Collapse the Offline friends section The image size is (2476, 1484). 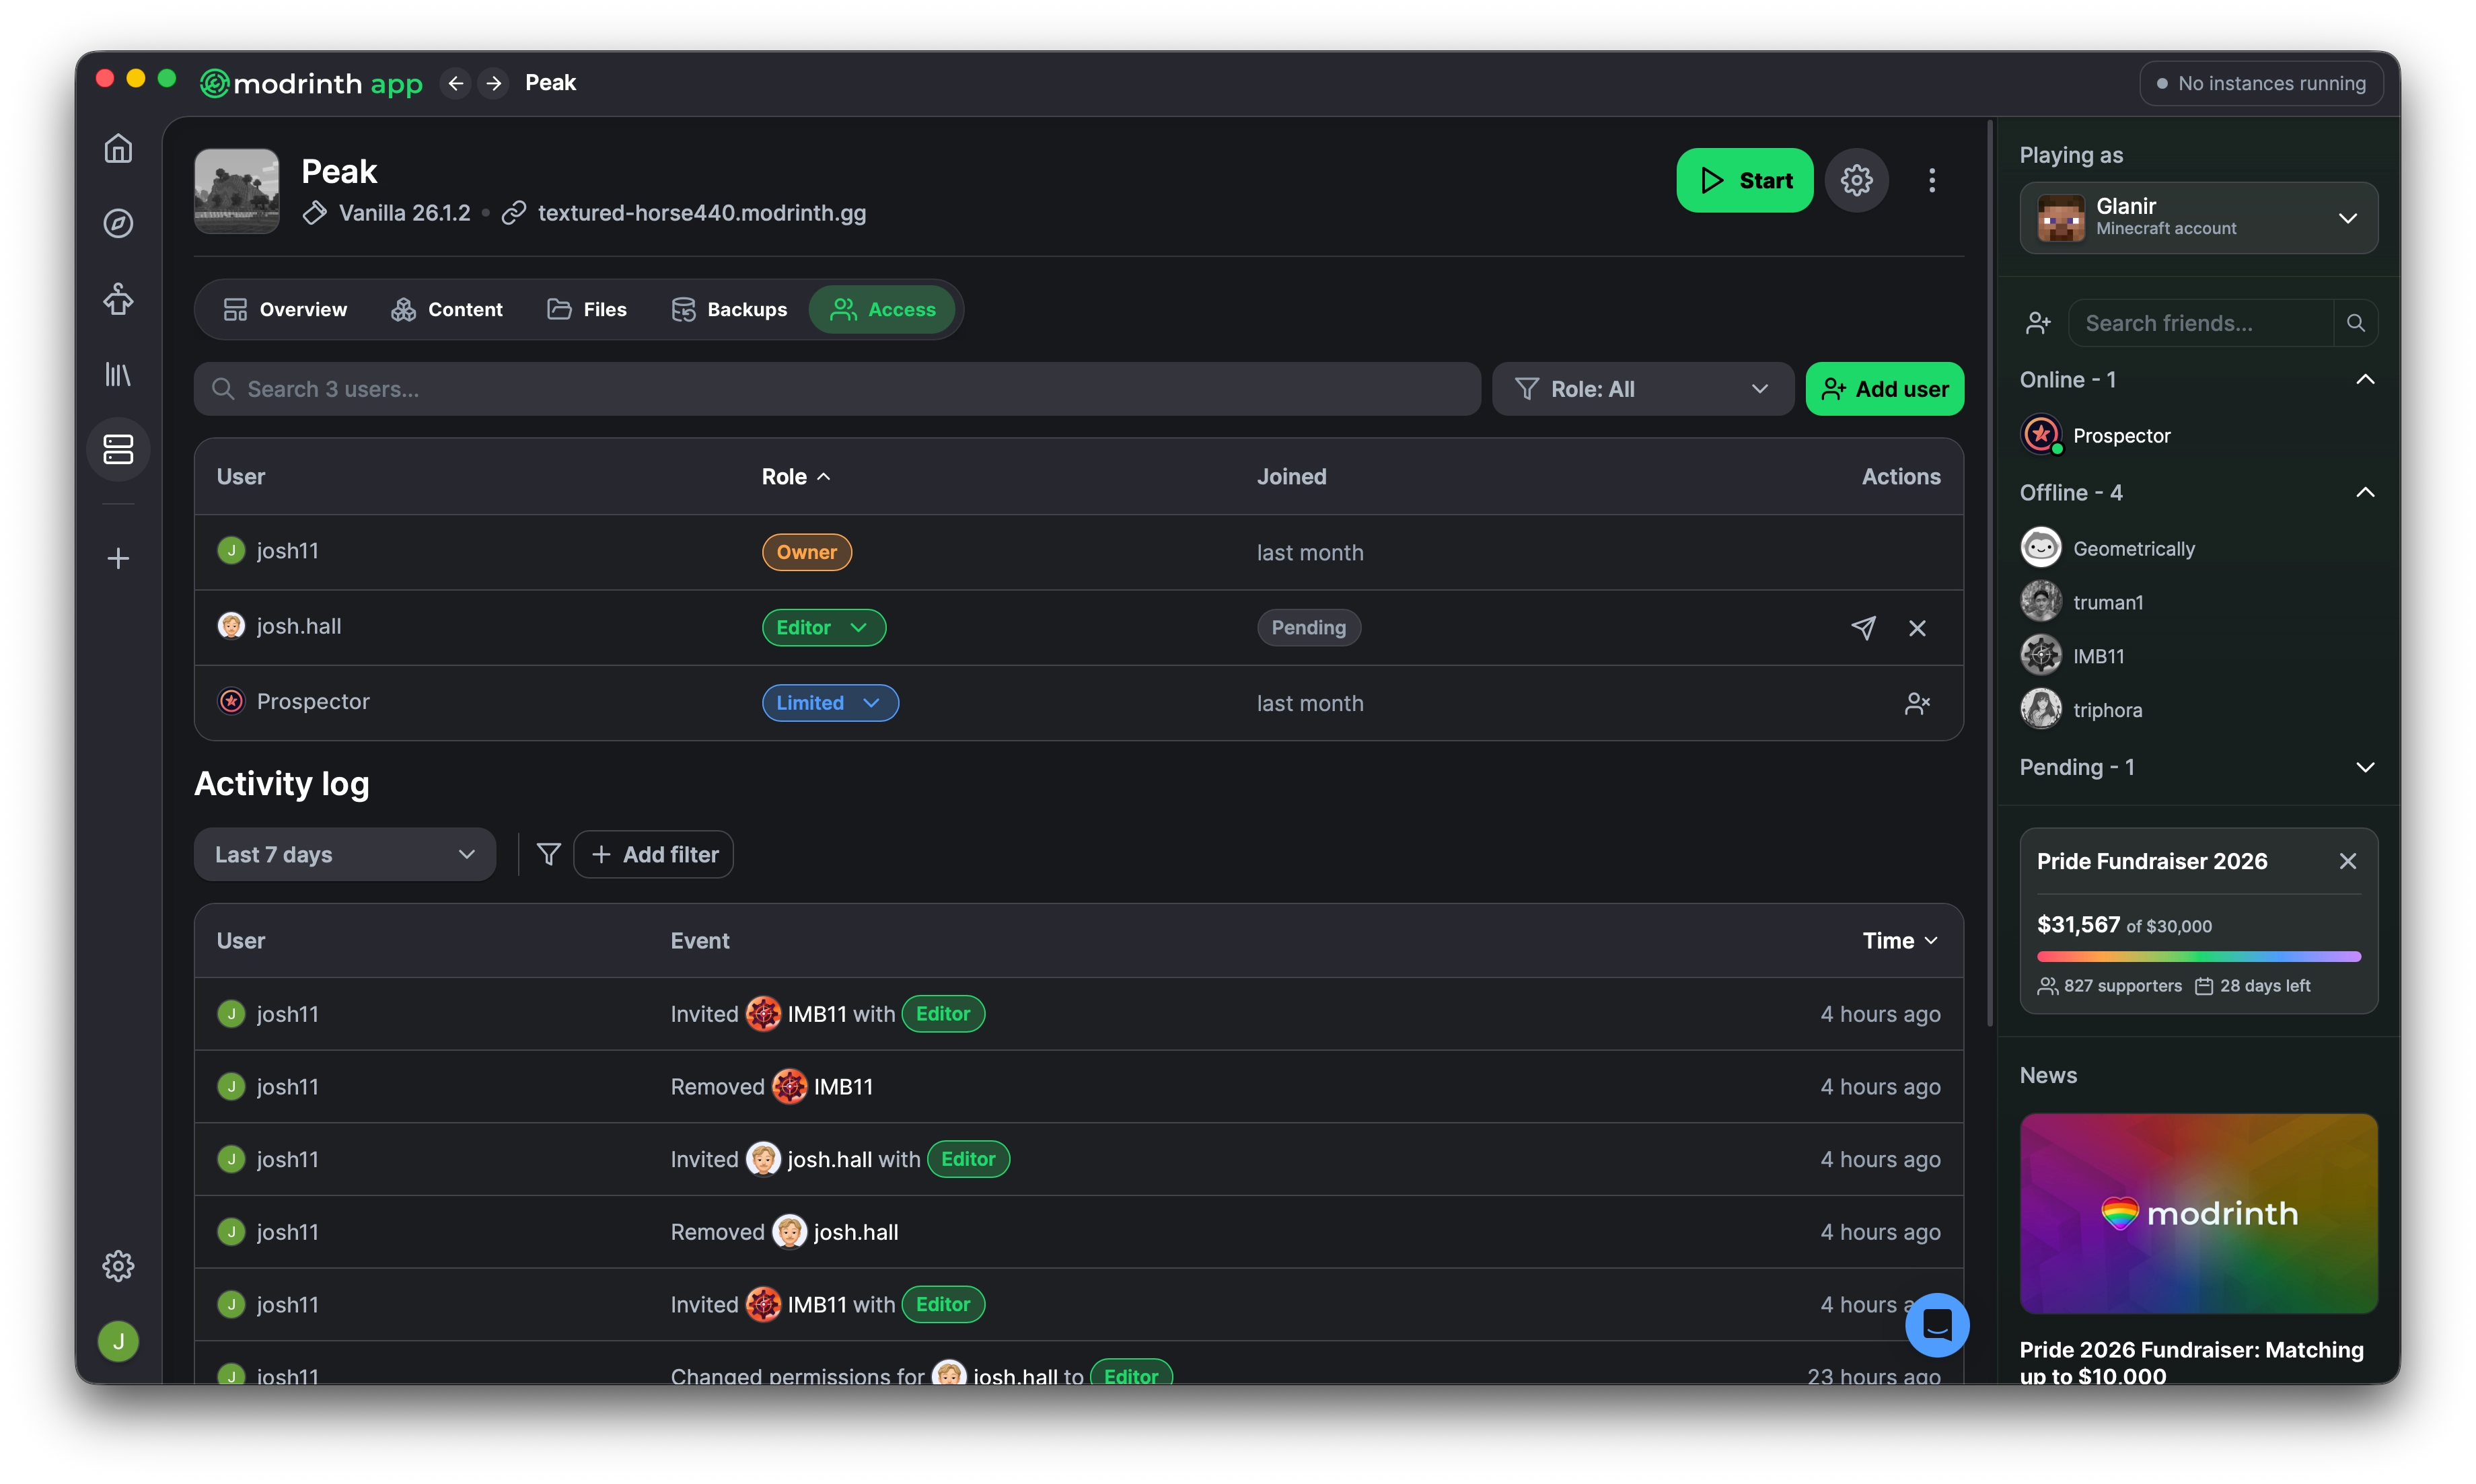2365,492
